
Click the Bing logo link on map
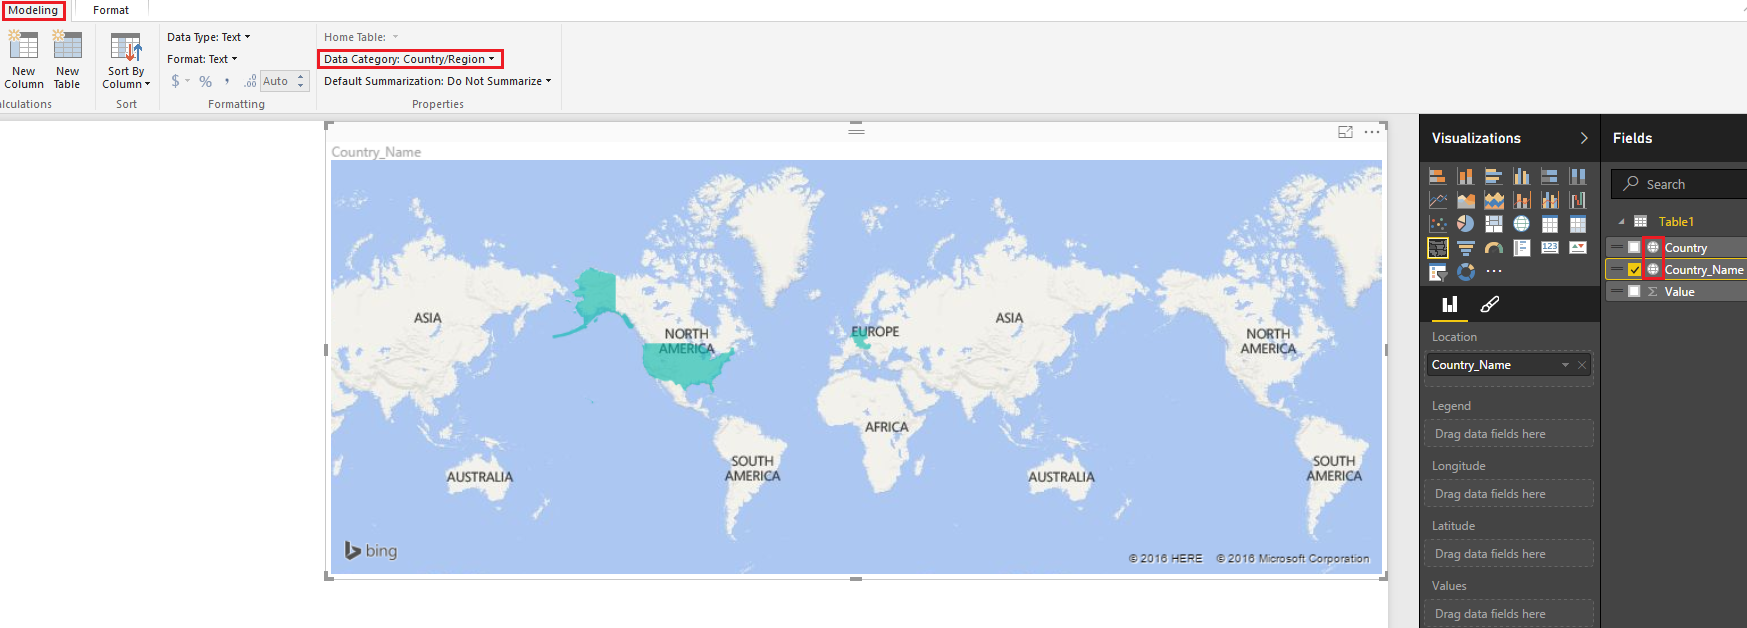[x=371, y=551]
